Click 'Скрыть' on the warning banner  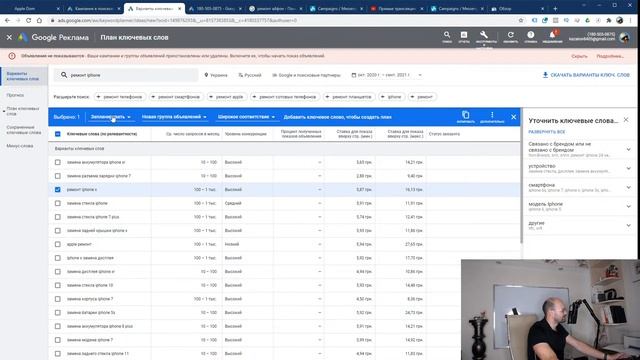[x=579, y=56]
